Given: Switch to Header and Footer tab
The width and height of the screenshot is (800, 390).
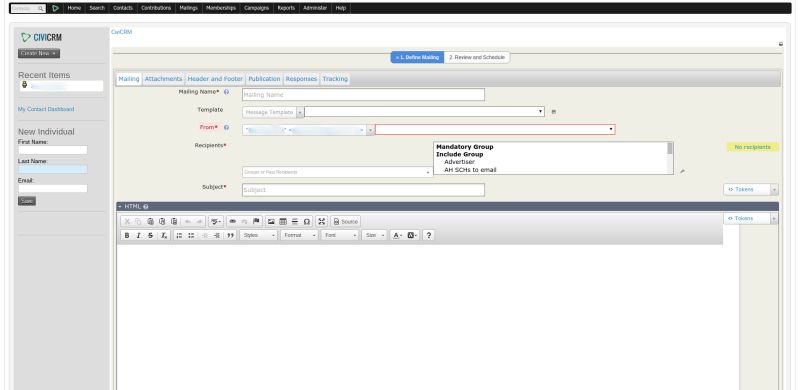Looking at the screenshot, I should [x=215, y=79].
